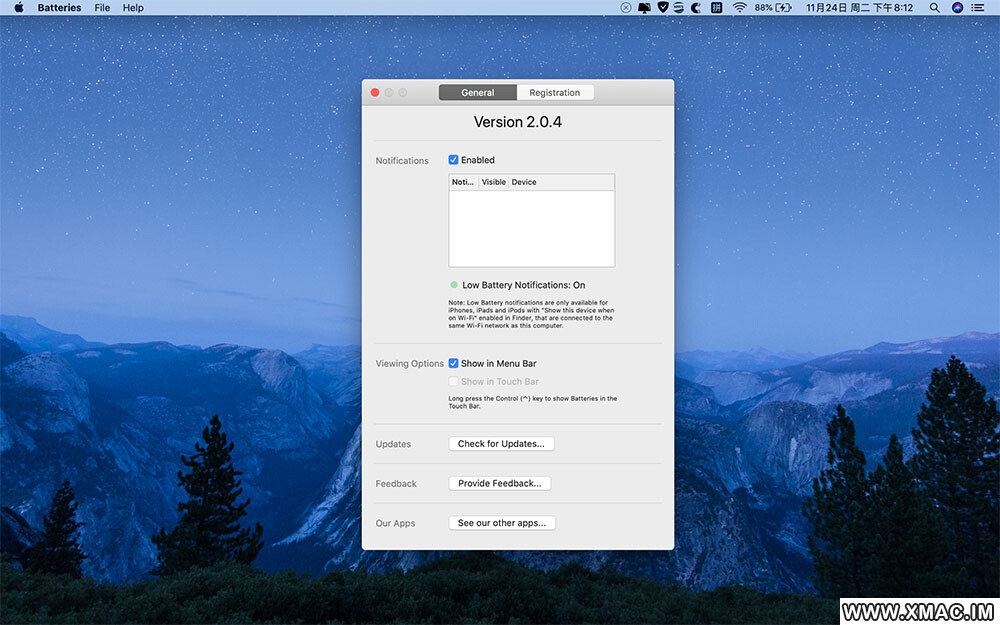Open the Help menu
This screenshot has width=1000, height=625.
pos(133,8)
